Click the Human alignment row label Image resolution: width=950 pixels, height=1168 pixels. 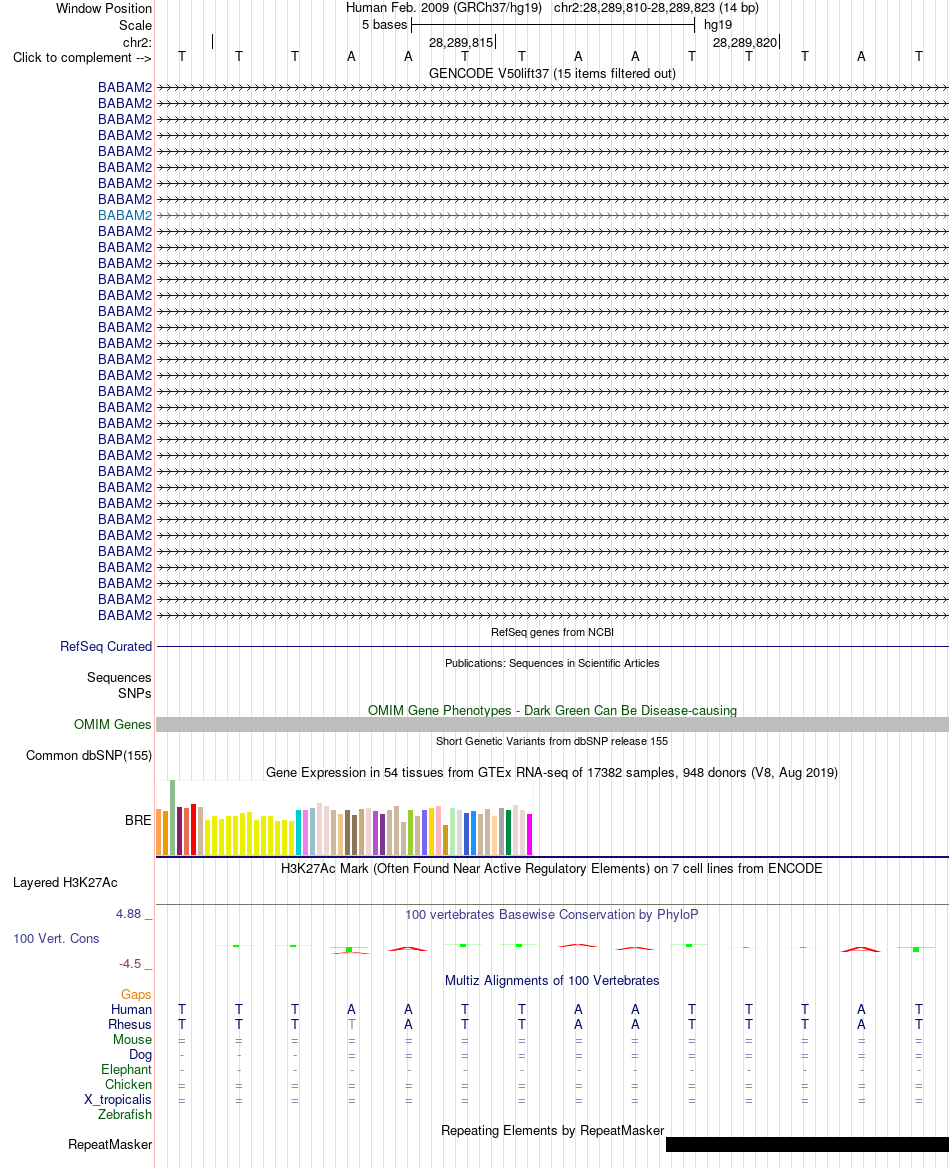(x=131, y=1009)
